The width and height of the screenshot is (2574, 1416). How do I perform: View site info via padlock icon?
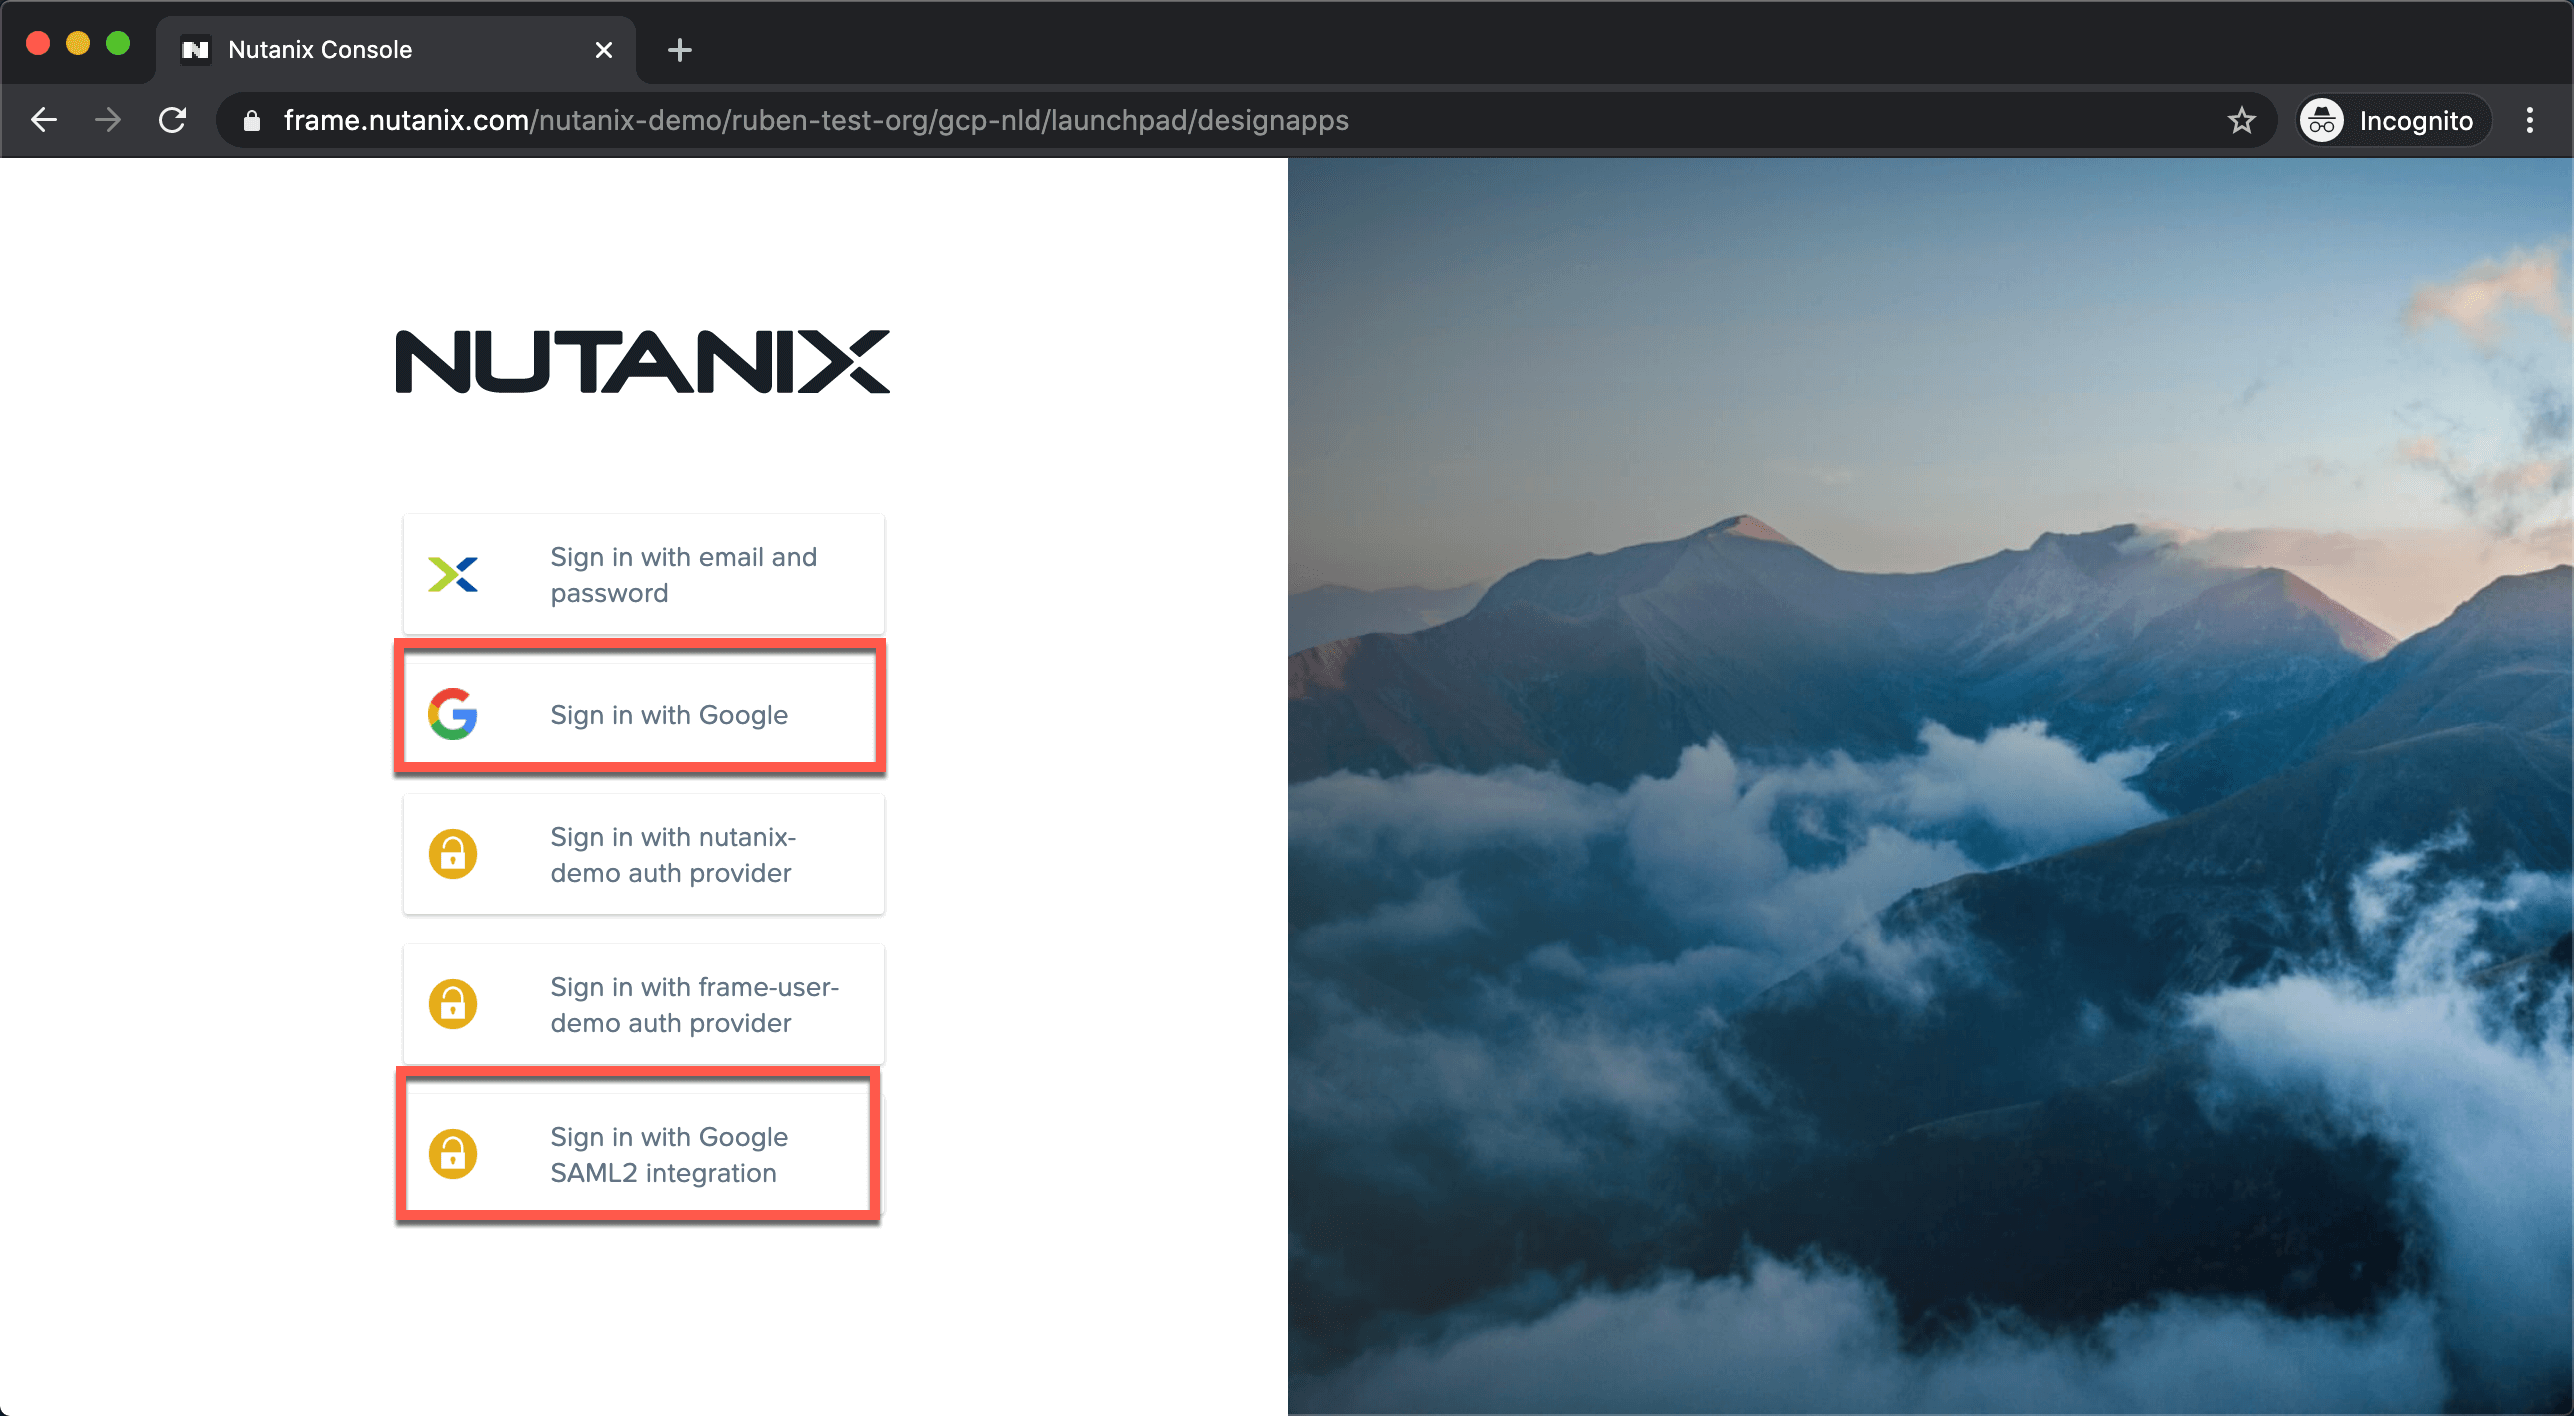click(252, 121)
